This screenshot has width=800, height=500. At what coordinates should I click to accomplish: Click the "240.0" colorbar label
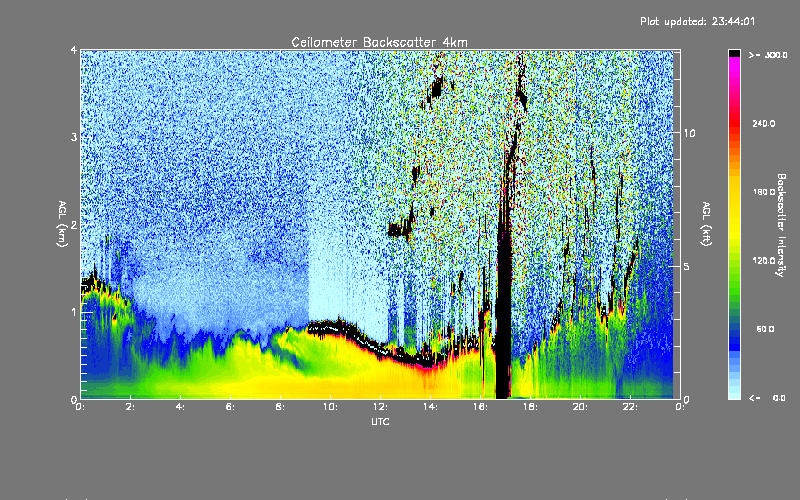click(x=764, y=124)
